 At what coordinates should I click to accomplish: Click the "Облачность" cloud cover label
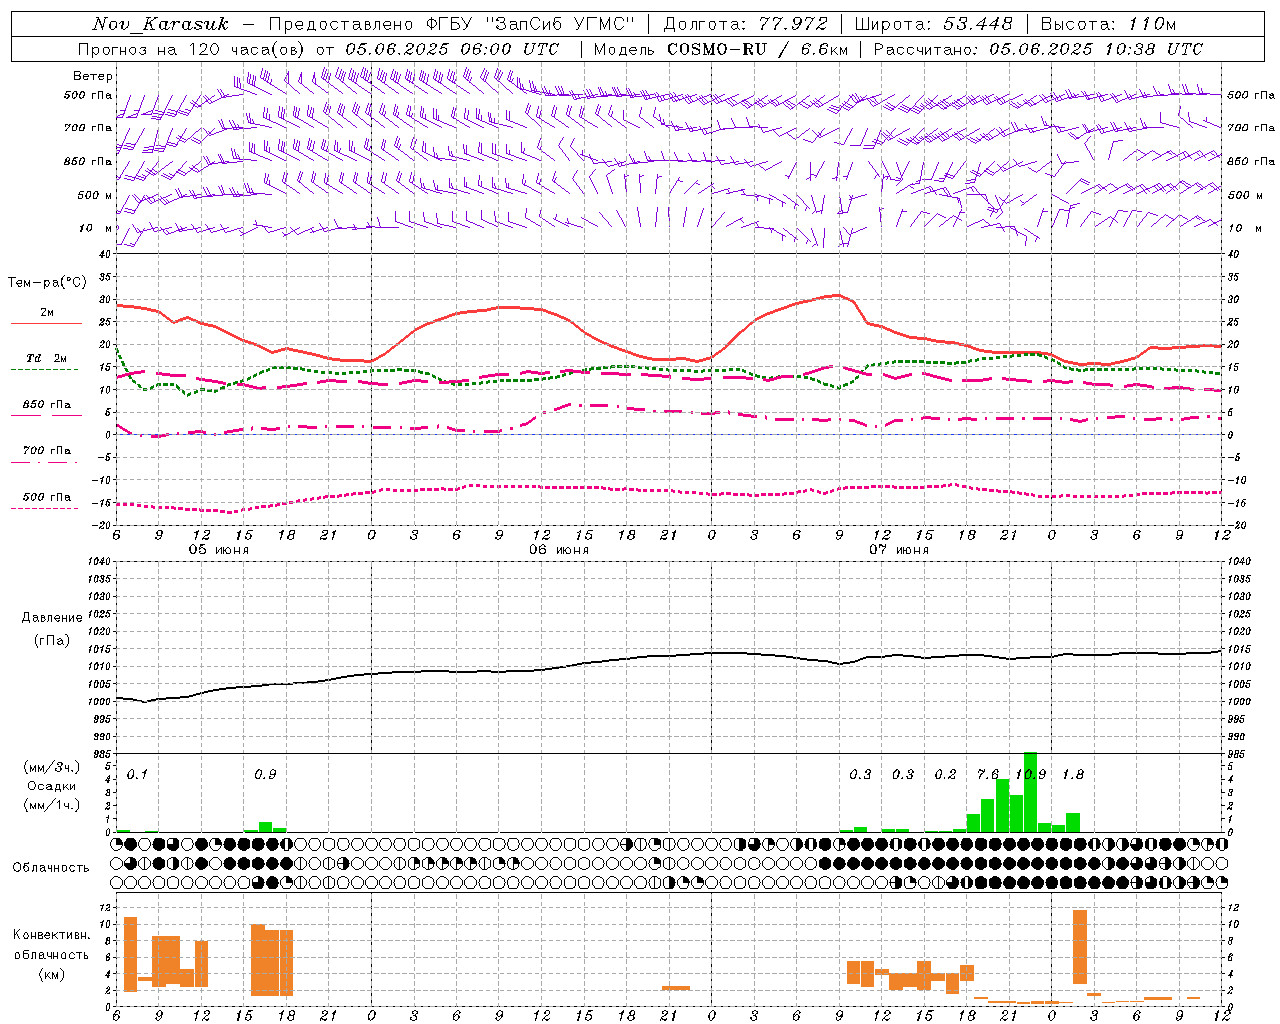(x=51, y=868)
